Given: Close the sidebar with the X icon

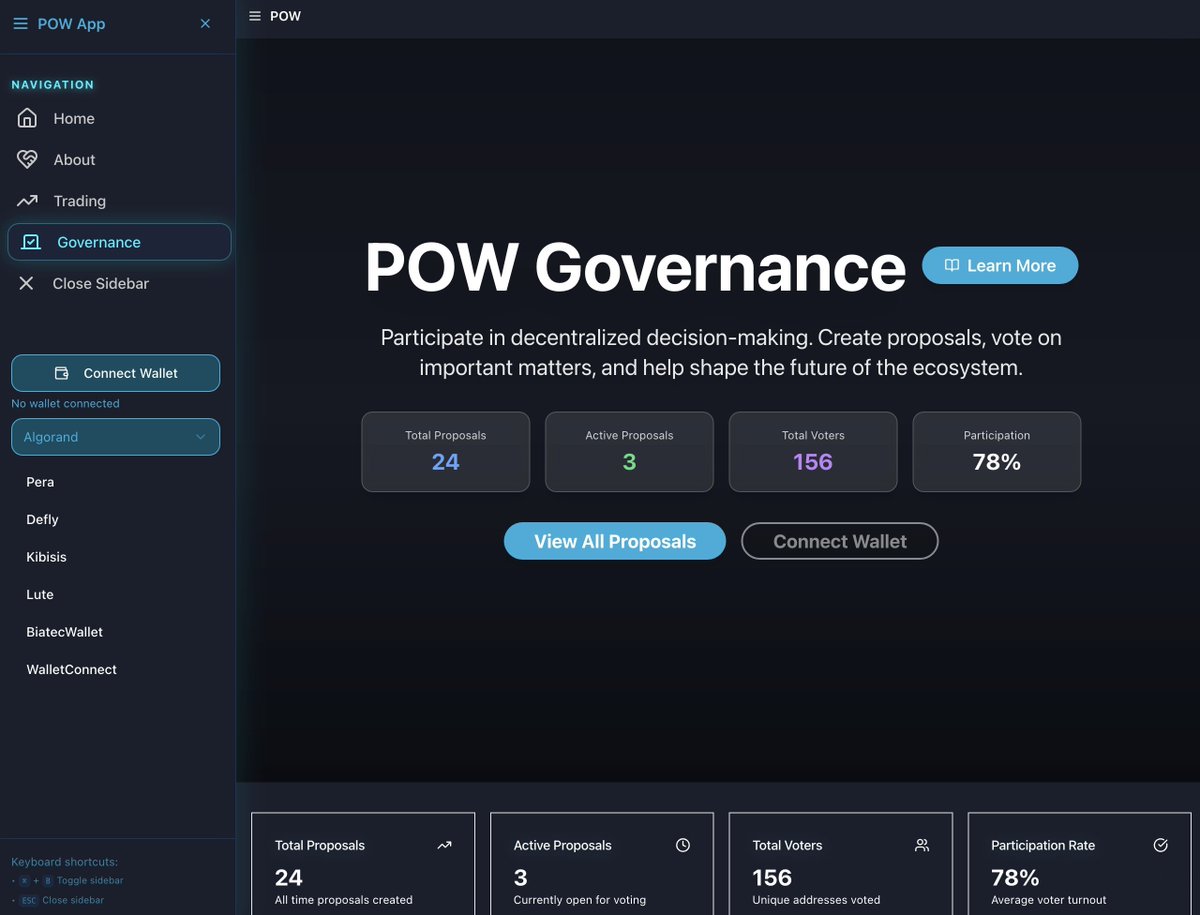Looking at the screenshot, I should coord(205,23).
